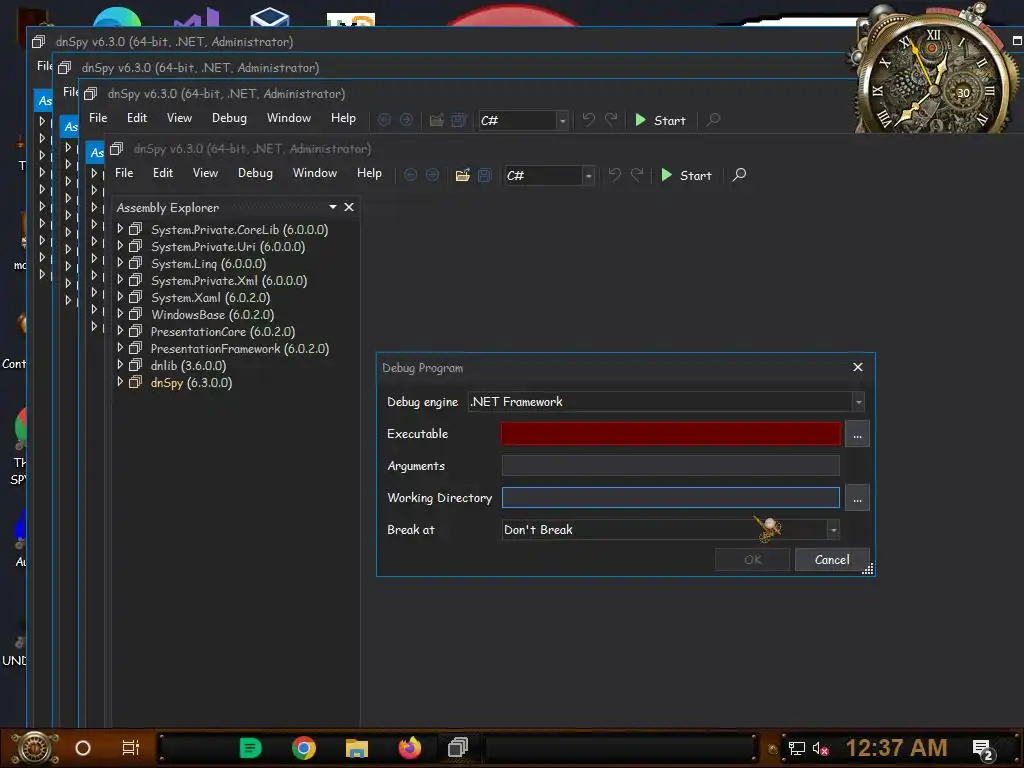Open the File menu in front dnSpy window

pyautogui.click(x=124, y=173)
